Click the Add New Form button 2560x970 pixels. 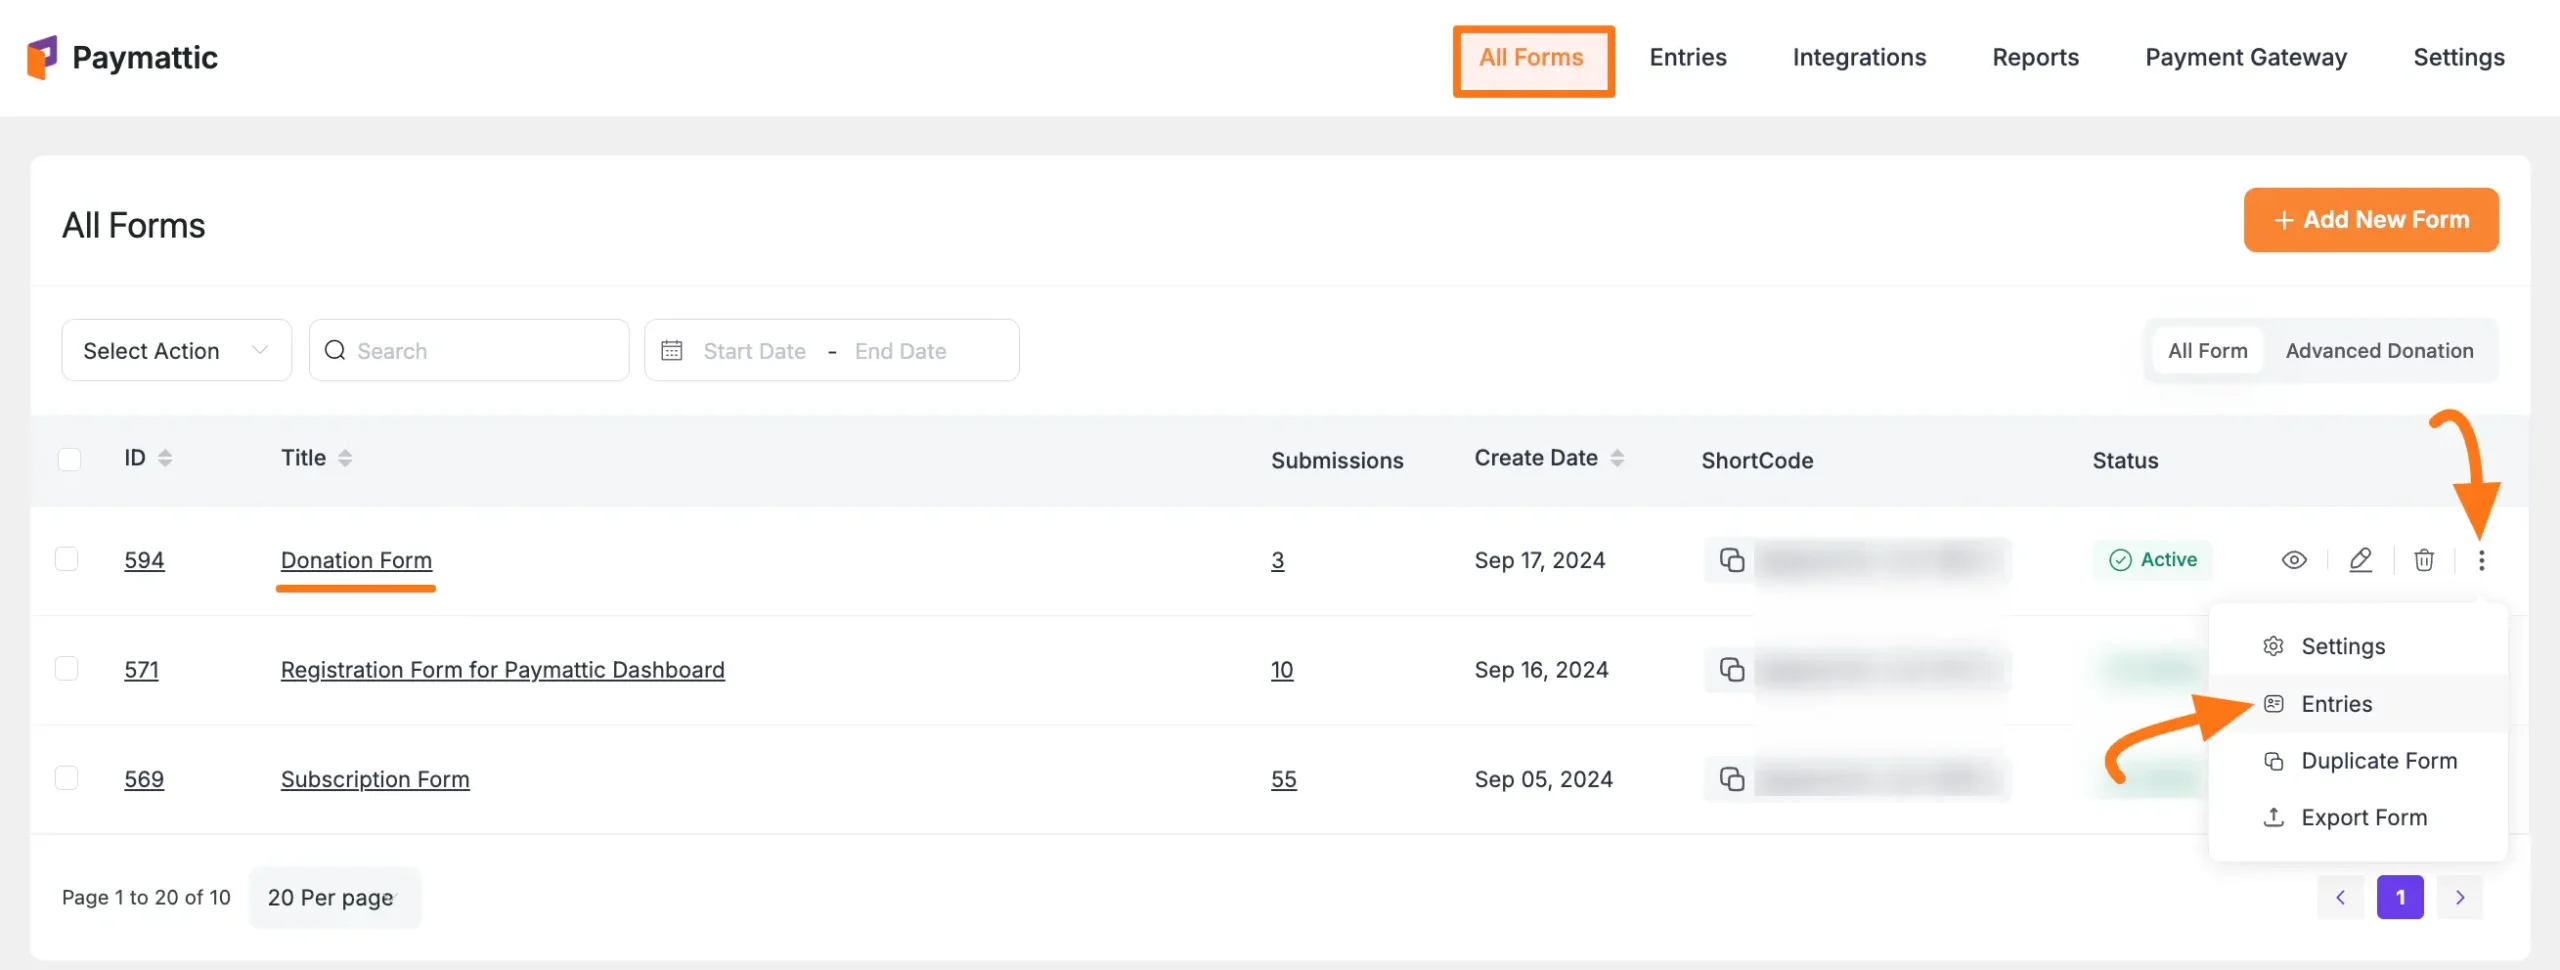(x=2371, y=220)
